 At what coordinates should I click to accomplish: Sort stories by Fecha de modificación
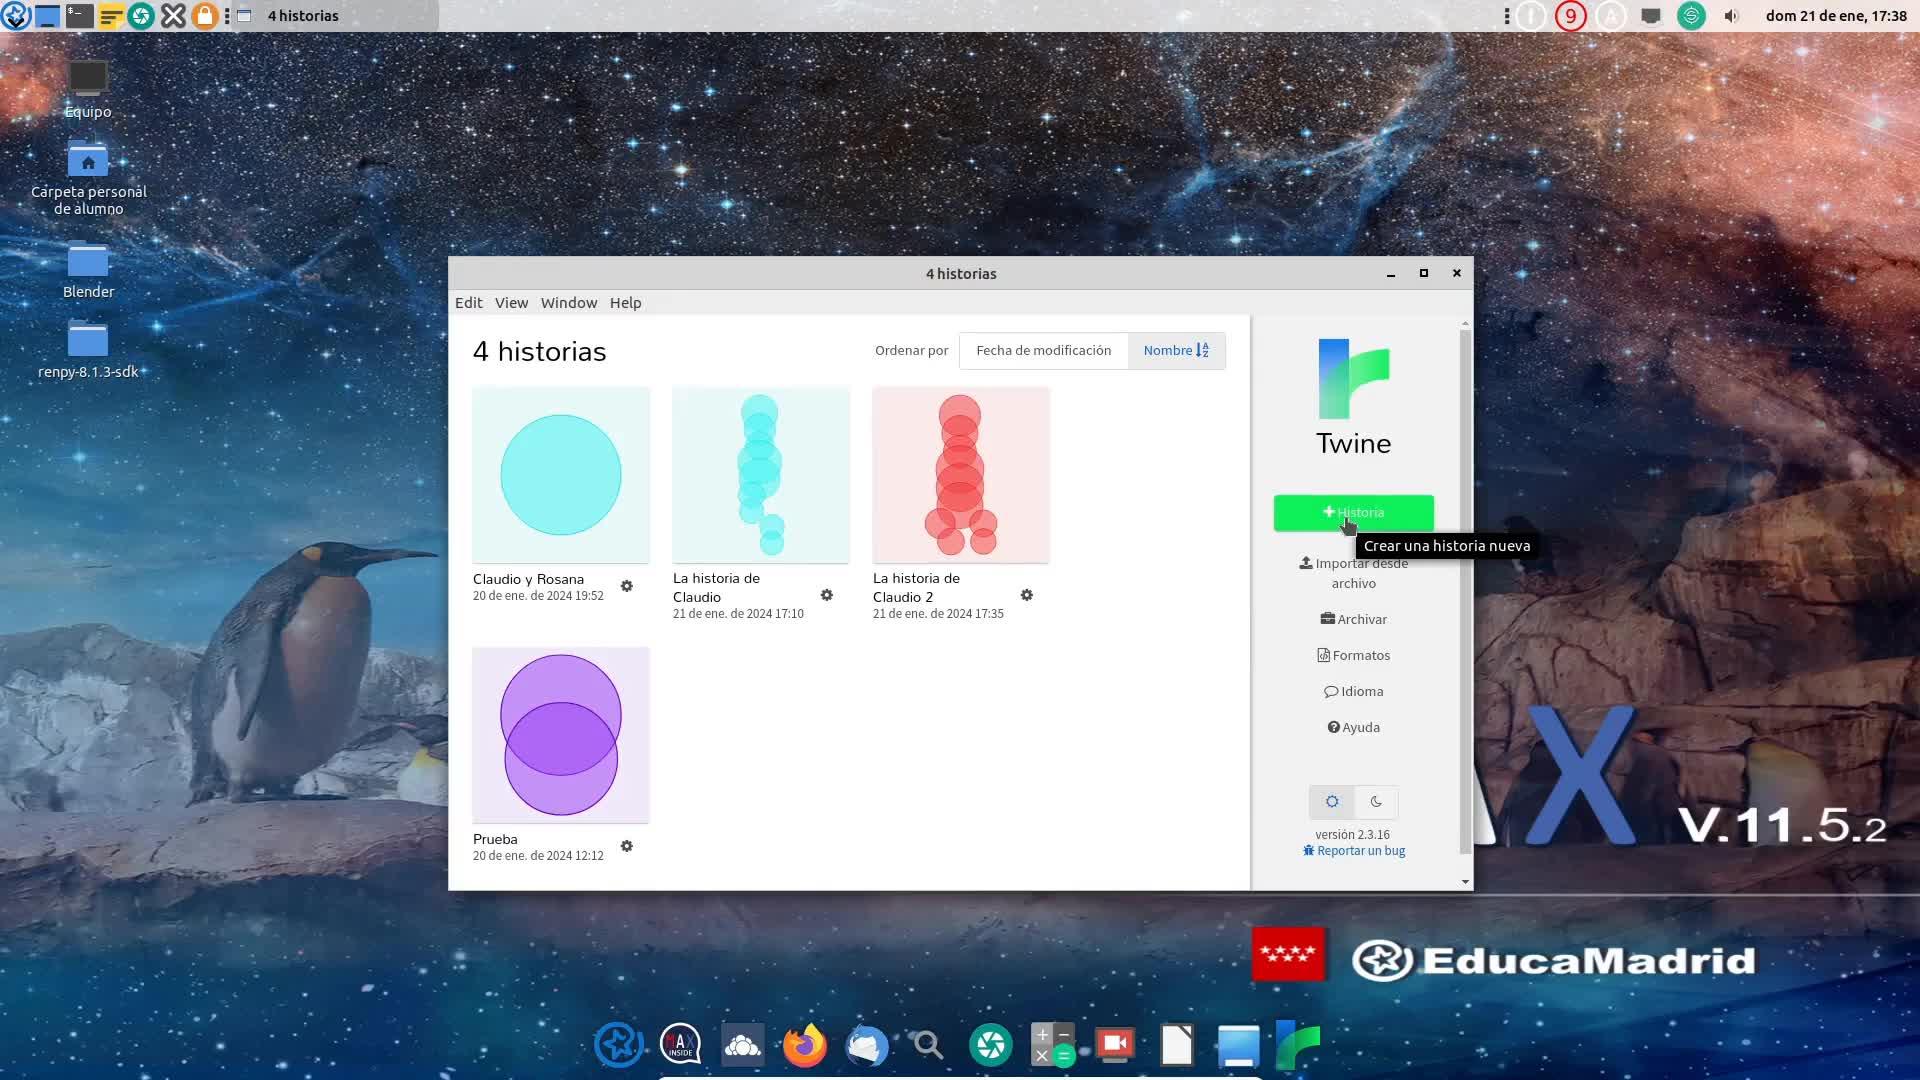[x=1043, y=351]
